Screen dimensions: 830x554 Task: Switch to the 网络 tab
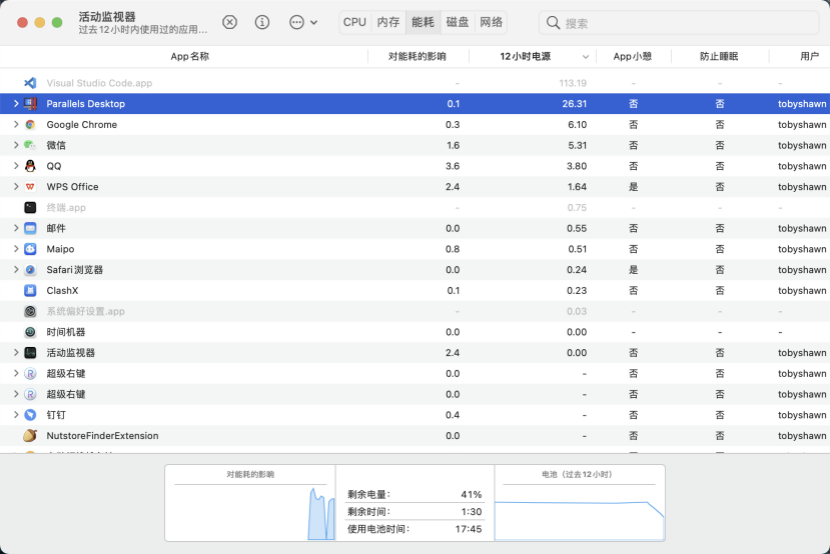[x=491, y=22]
